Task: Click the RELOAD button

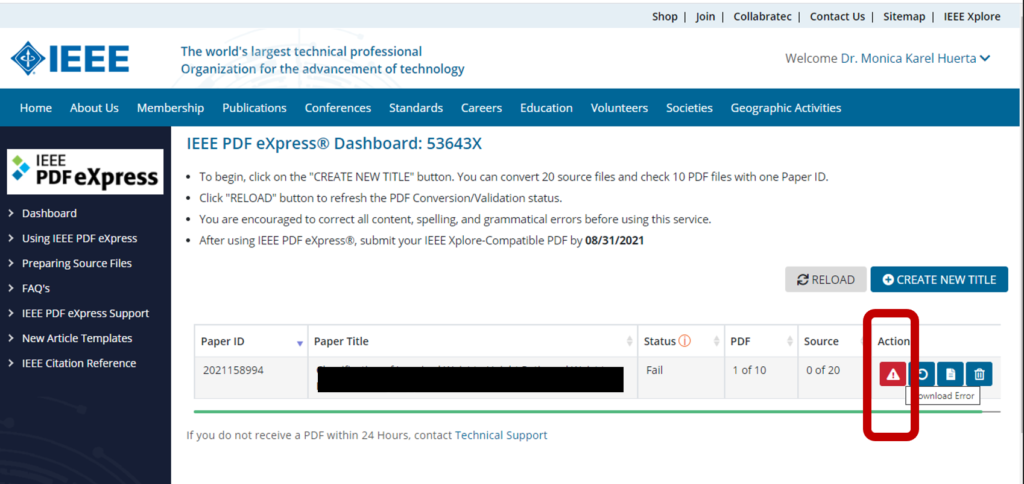Action: coord(826,280)
